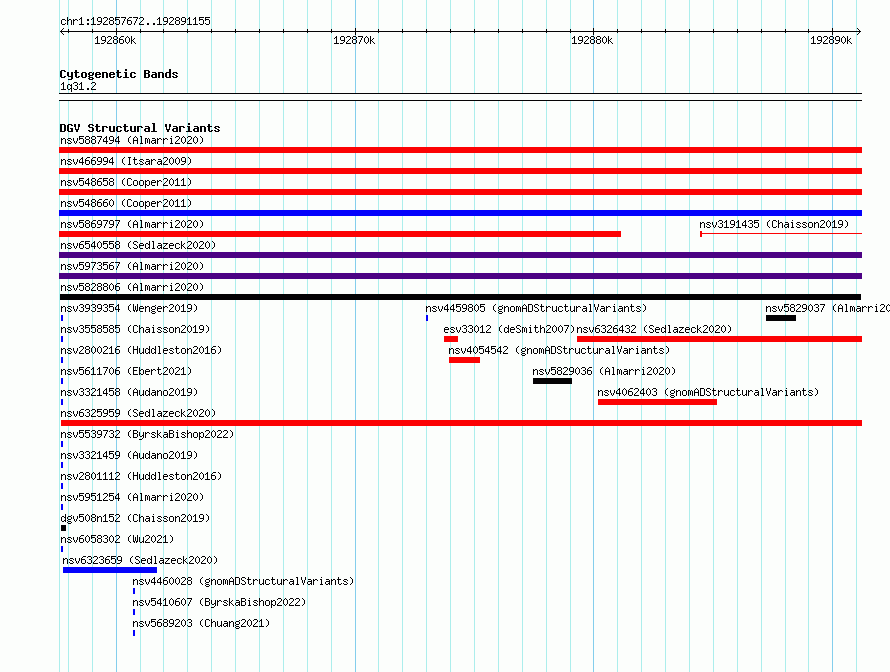Click nsv5539732 (ByrskaBishop2022) label
Screen dimensions: 890x672
pos(147,434)
